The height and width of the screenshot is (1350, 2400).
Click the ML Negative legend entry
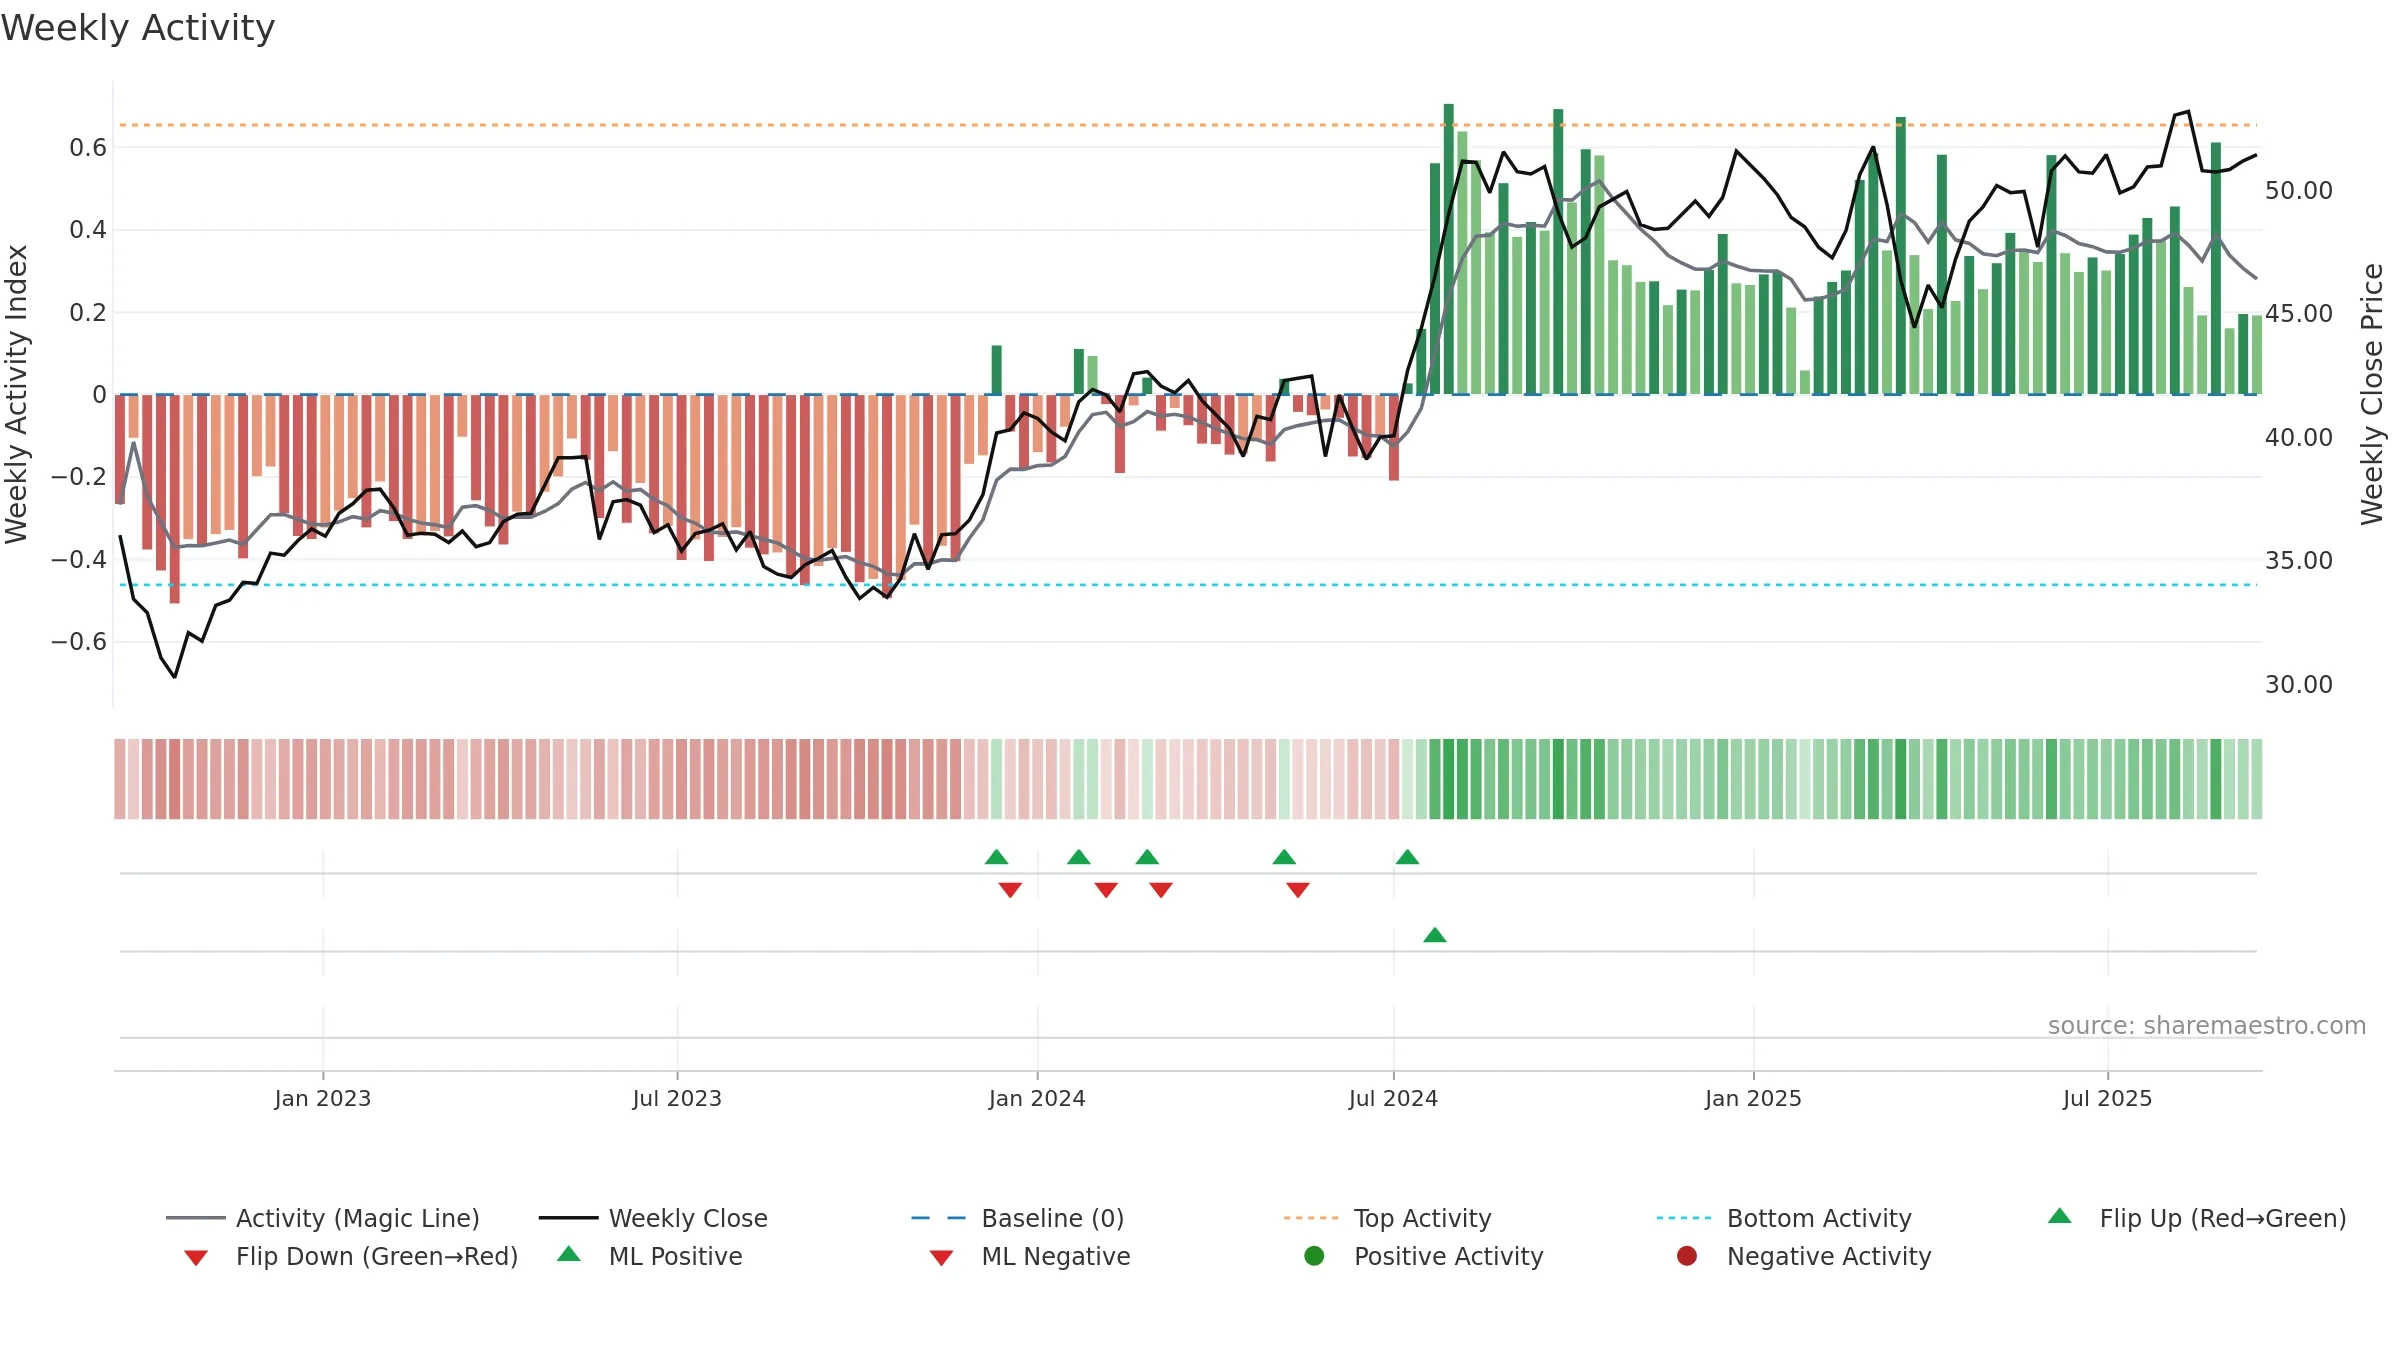coord(1030,1256)
